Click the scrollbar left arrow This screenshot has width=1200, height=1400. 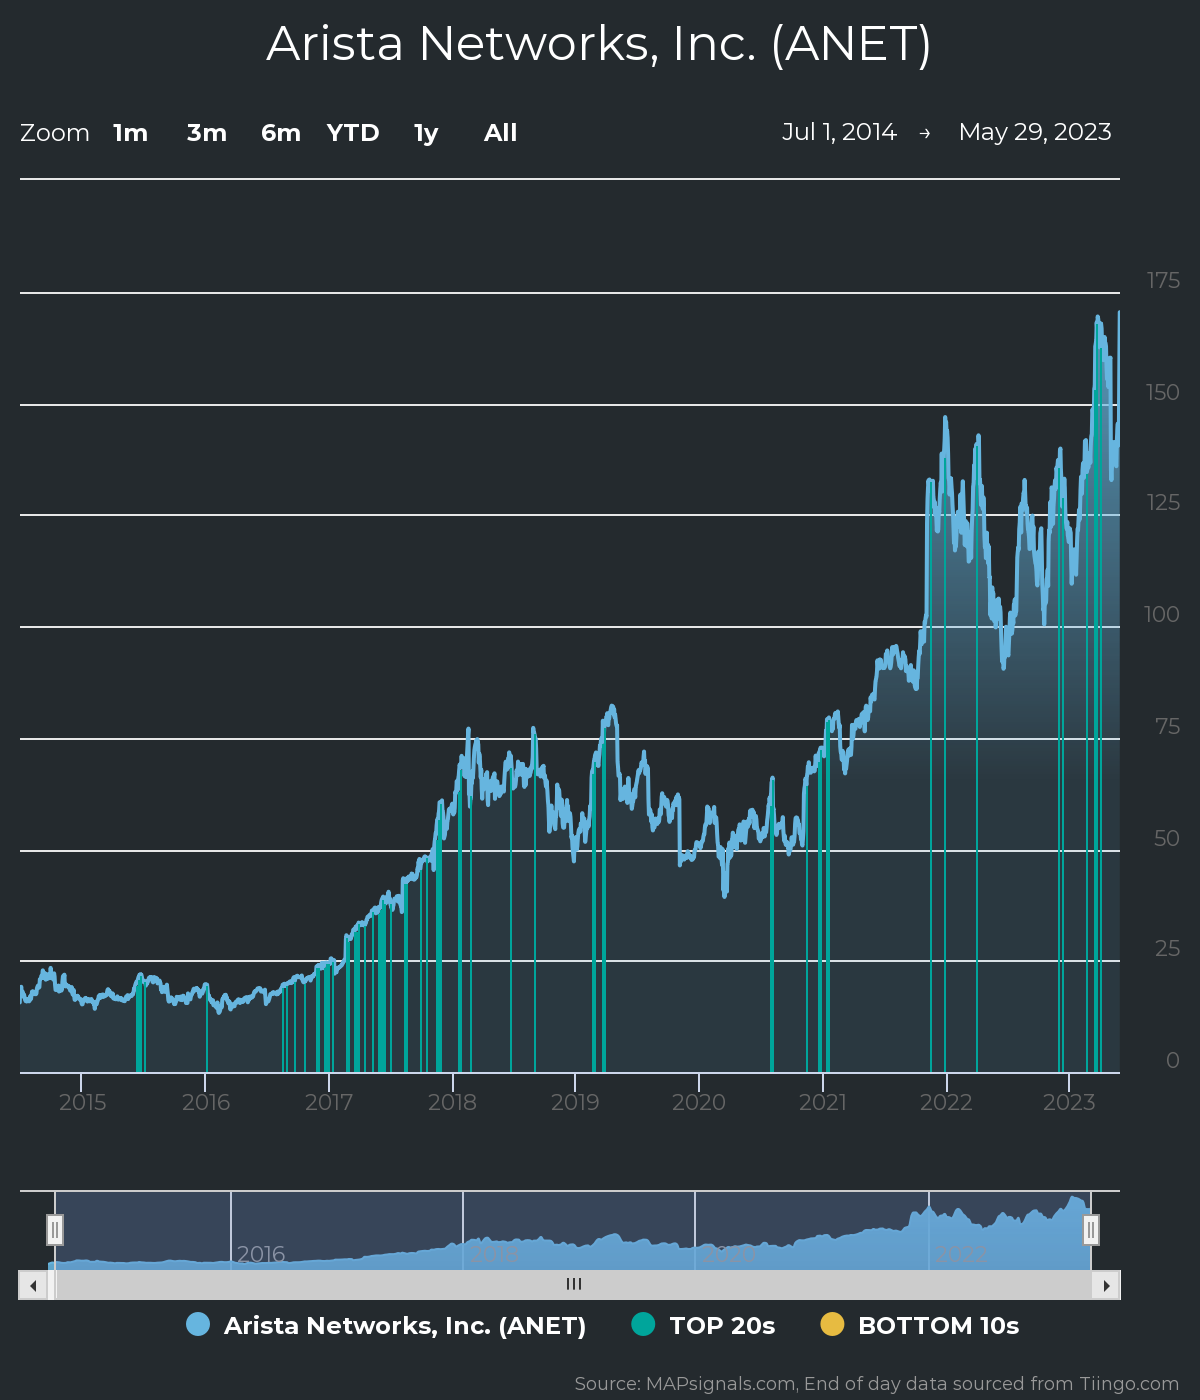(33, 1285)
